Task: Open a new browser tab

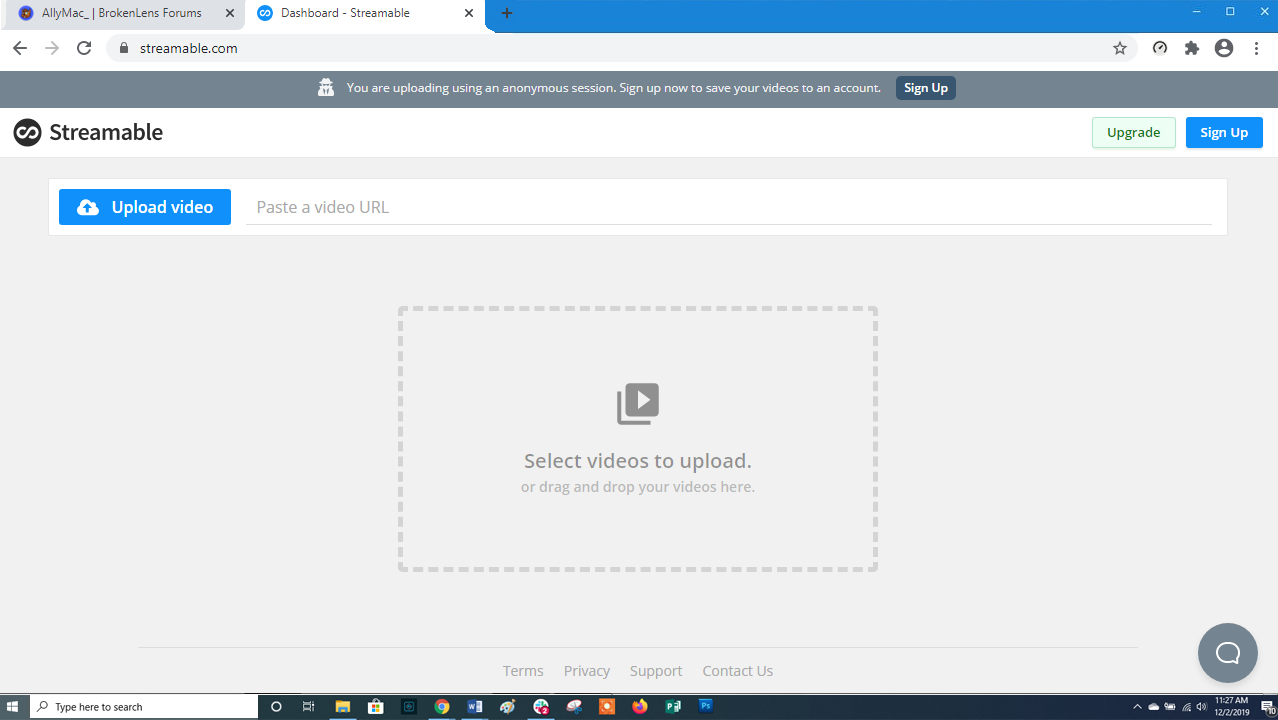Action: (507, 13)
